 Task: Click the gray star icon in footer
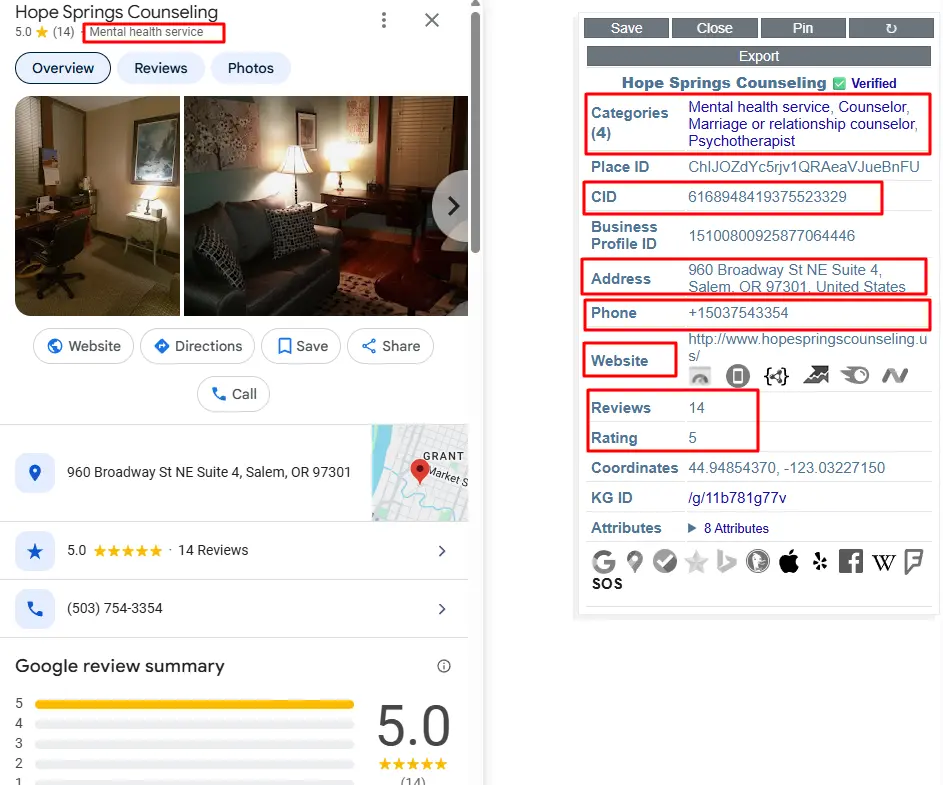pos(696,562)
